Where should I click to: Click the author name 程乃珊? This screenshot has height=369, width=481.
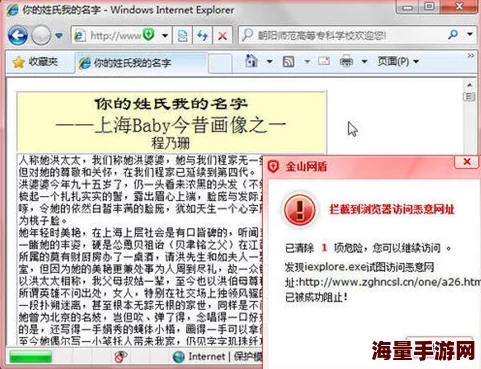coord(170,143)
